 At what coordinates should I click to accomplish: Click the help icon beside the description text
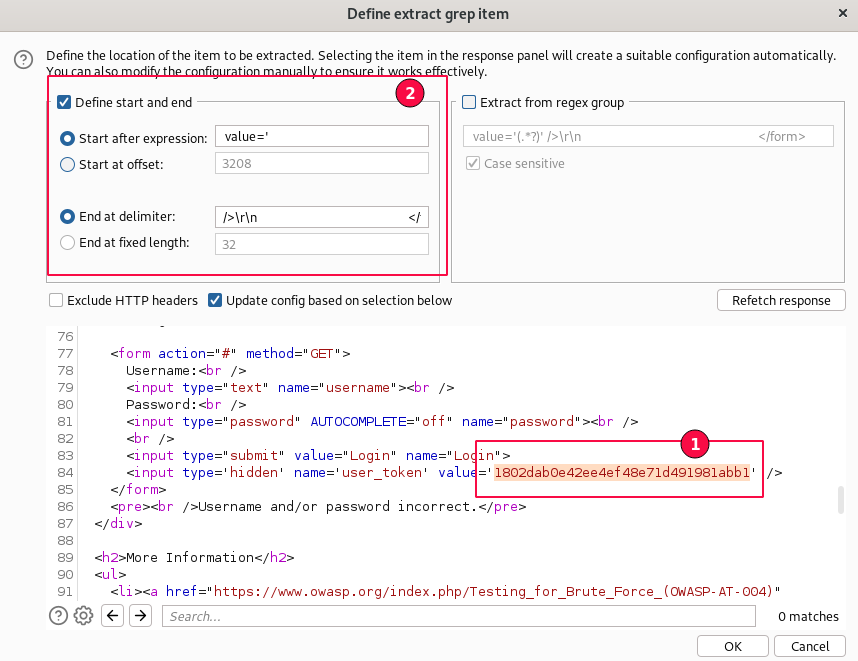23,61
